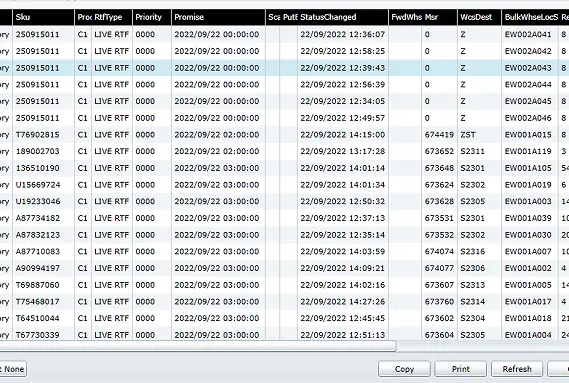Viewport: 569px width, 383px height.
Task: Sort by the Priority column header
Action: pyautogui.click(x=152, y=17)
